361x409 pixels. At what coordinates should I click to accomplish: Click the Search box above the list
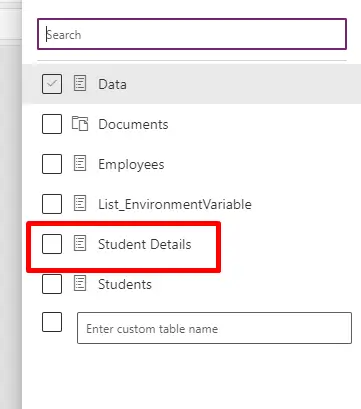192,34
